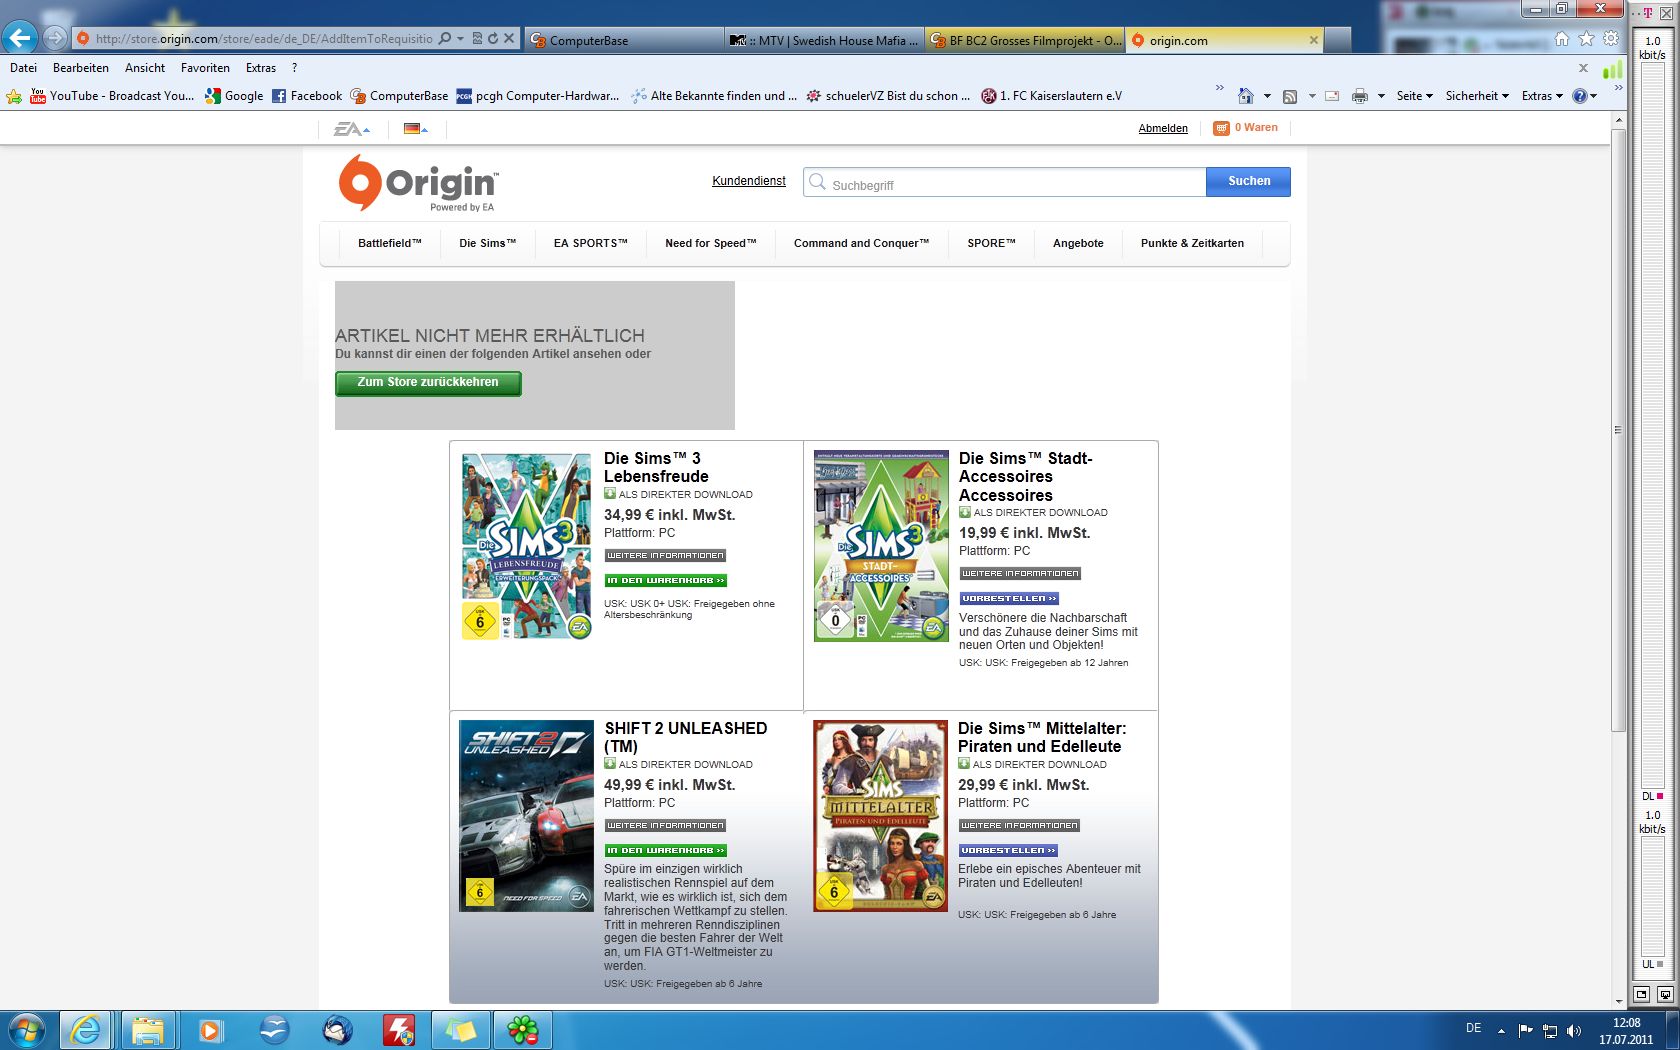Open the Datei menu

(23, 68)
